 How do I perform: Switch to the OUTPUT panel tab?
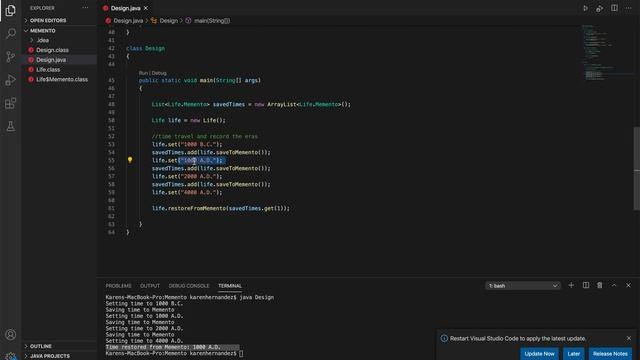pyautogui.click(x=150, y=286)
